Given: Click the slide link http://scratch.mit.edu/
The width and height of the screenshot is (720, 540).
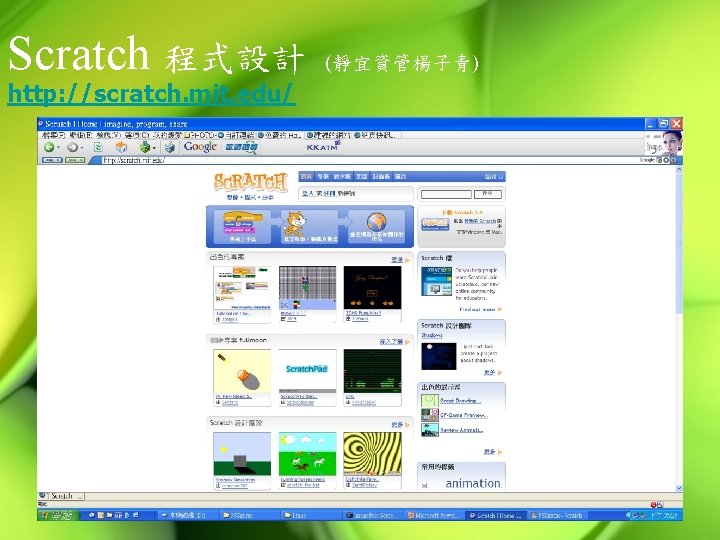Looking at the screenshot, I should coord(151,93).
